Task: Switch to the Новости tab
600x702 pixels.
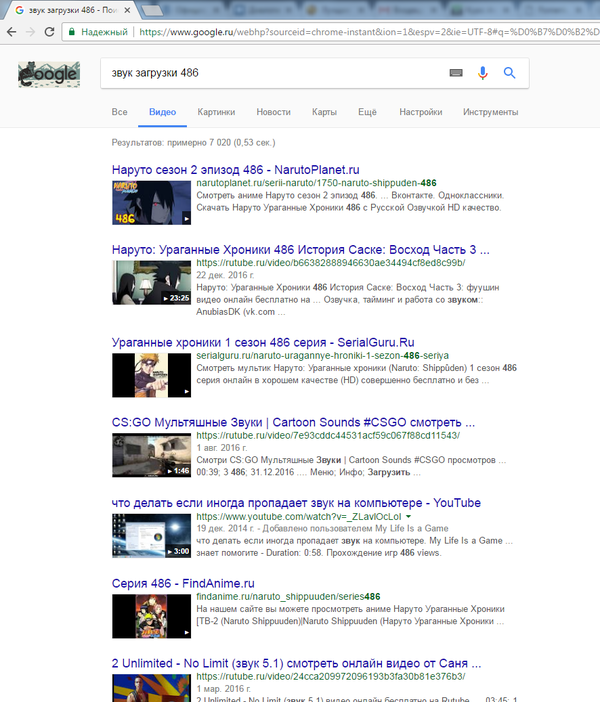Action: coord(273,113)
